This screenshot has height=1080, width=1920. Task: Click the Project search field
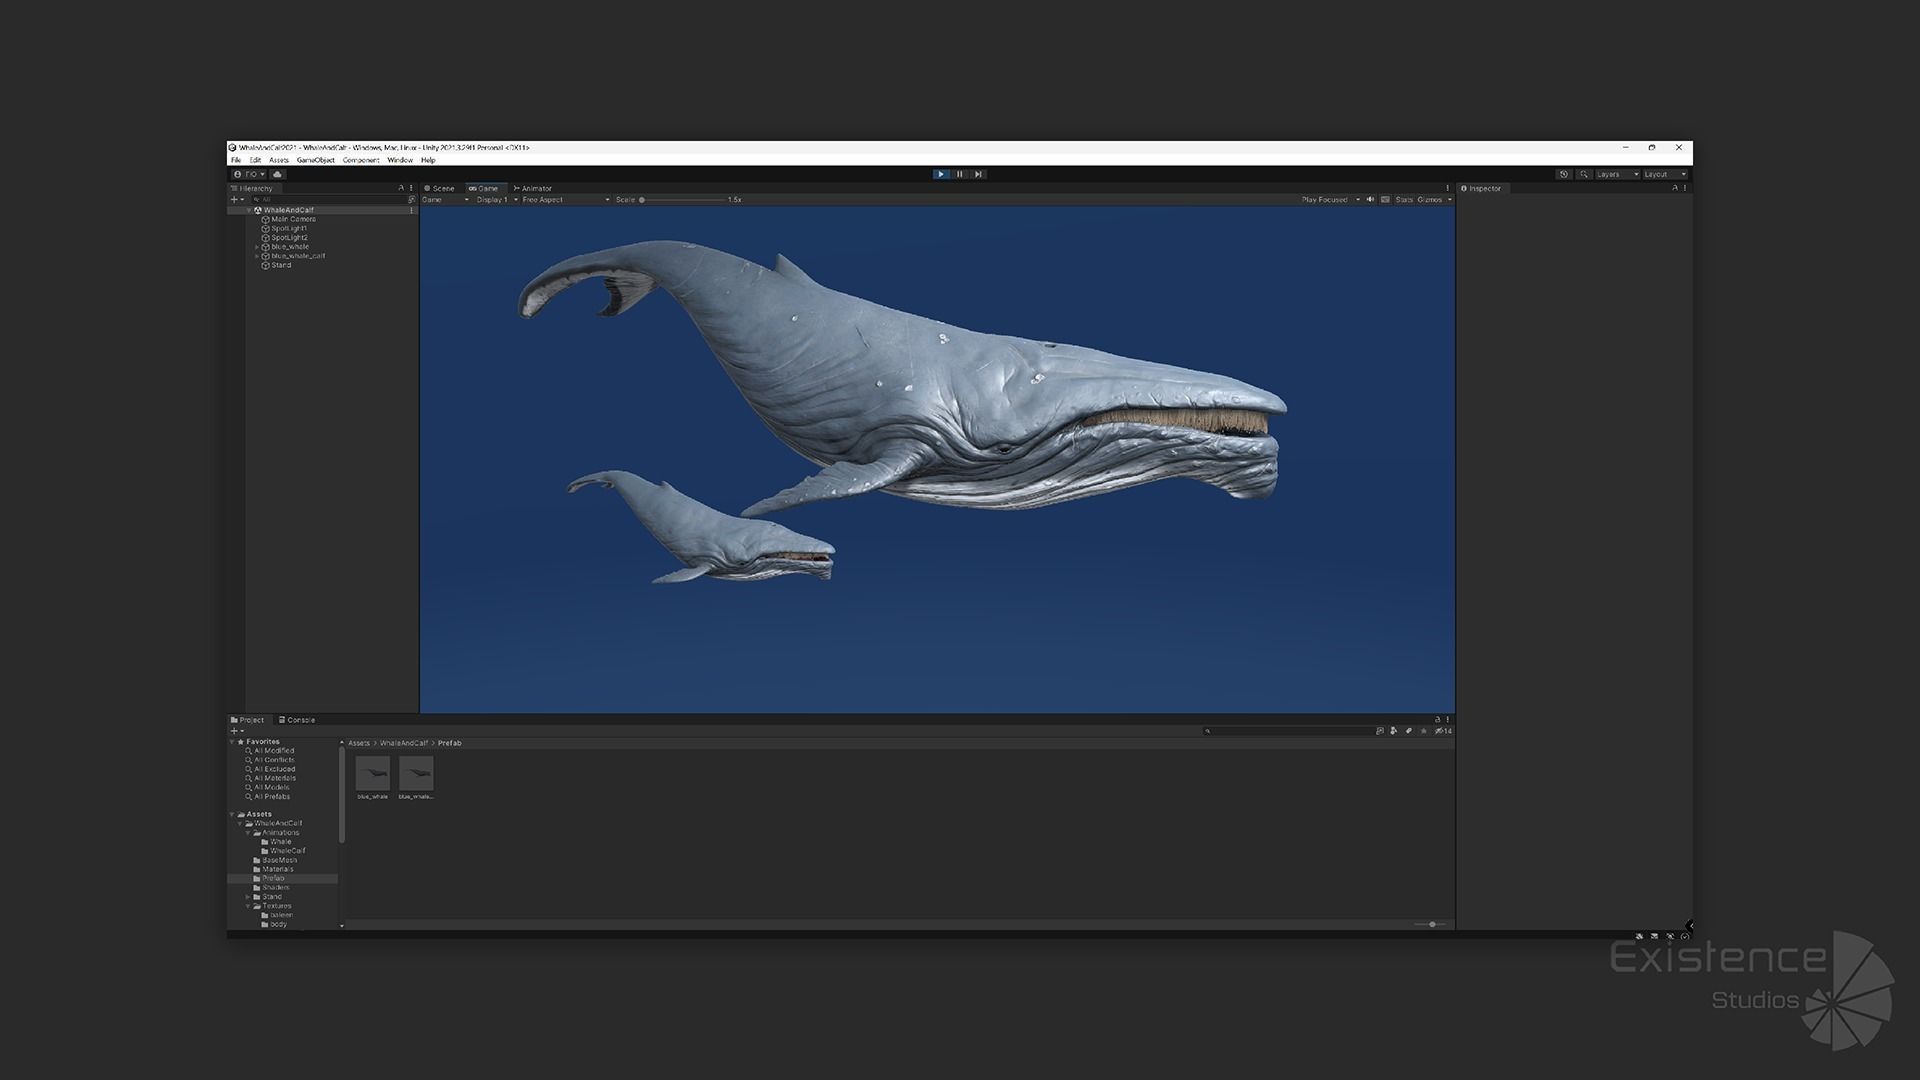tap(1288, 731)
